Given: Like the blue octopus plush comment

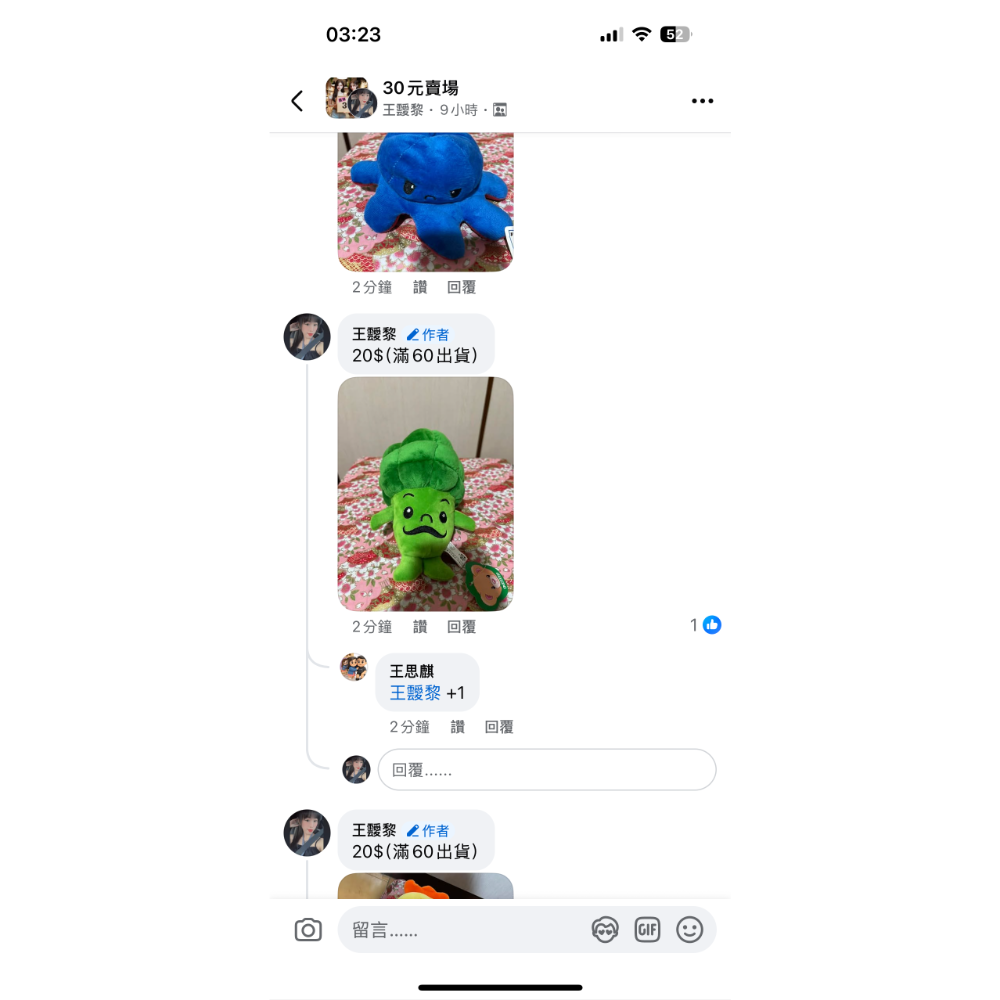Looking at the screenshot, I should [420, 288].
